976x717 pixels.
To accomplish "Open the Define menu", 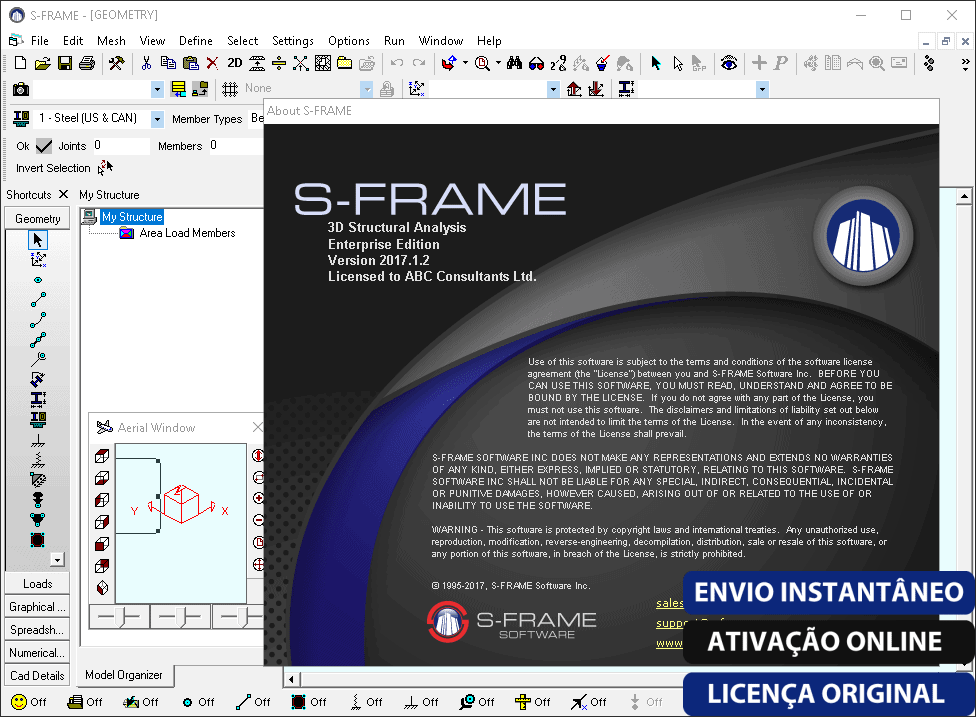I will click(x=195, y=41).
